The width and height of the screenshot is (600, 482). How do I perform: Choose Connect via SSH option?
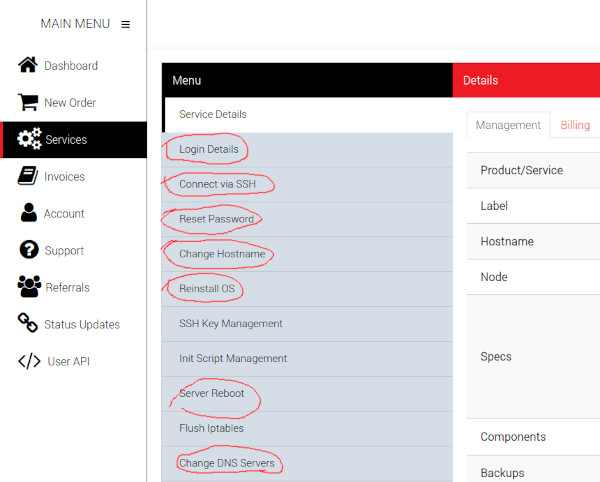point(307,184)
